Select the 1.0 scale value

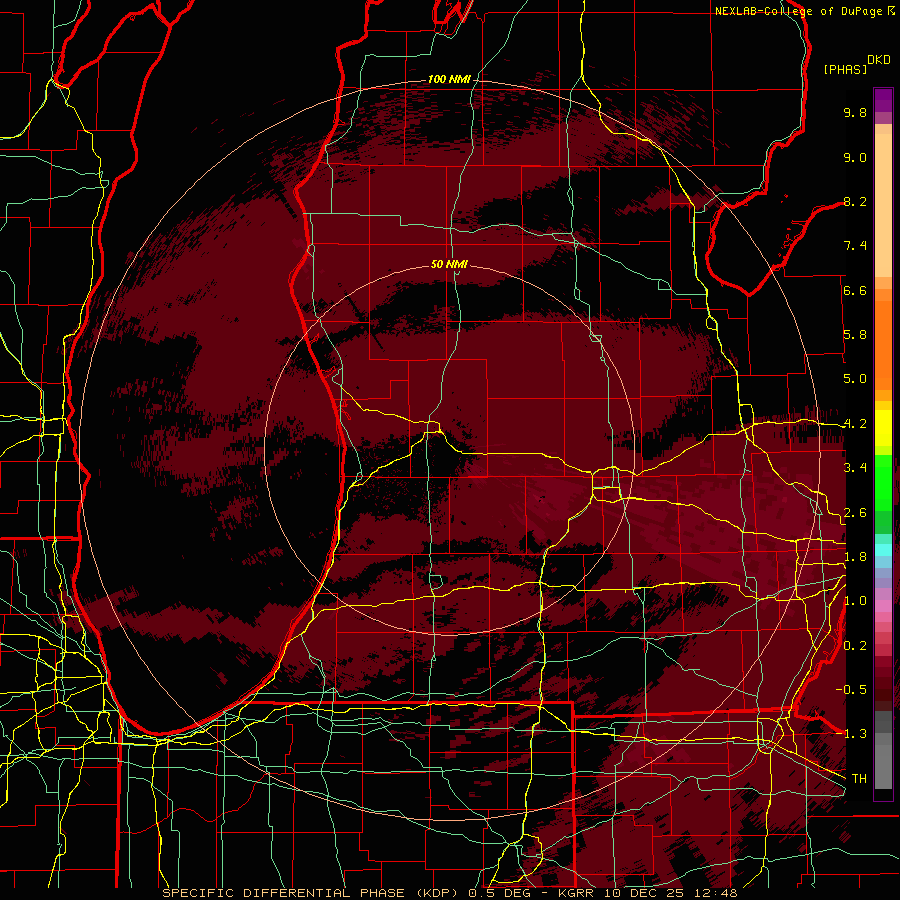pos(855,601)
